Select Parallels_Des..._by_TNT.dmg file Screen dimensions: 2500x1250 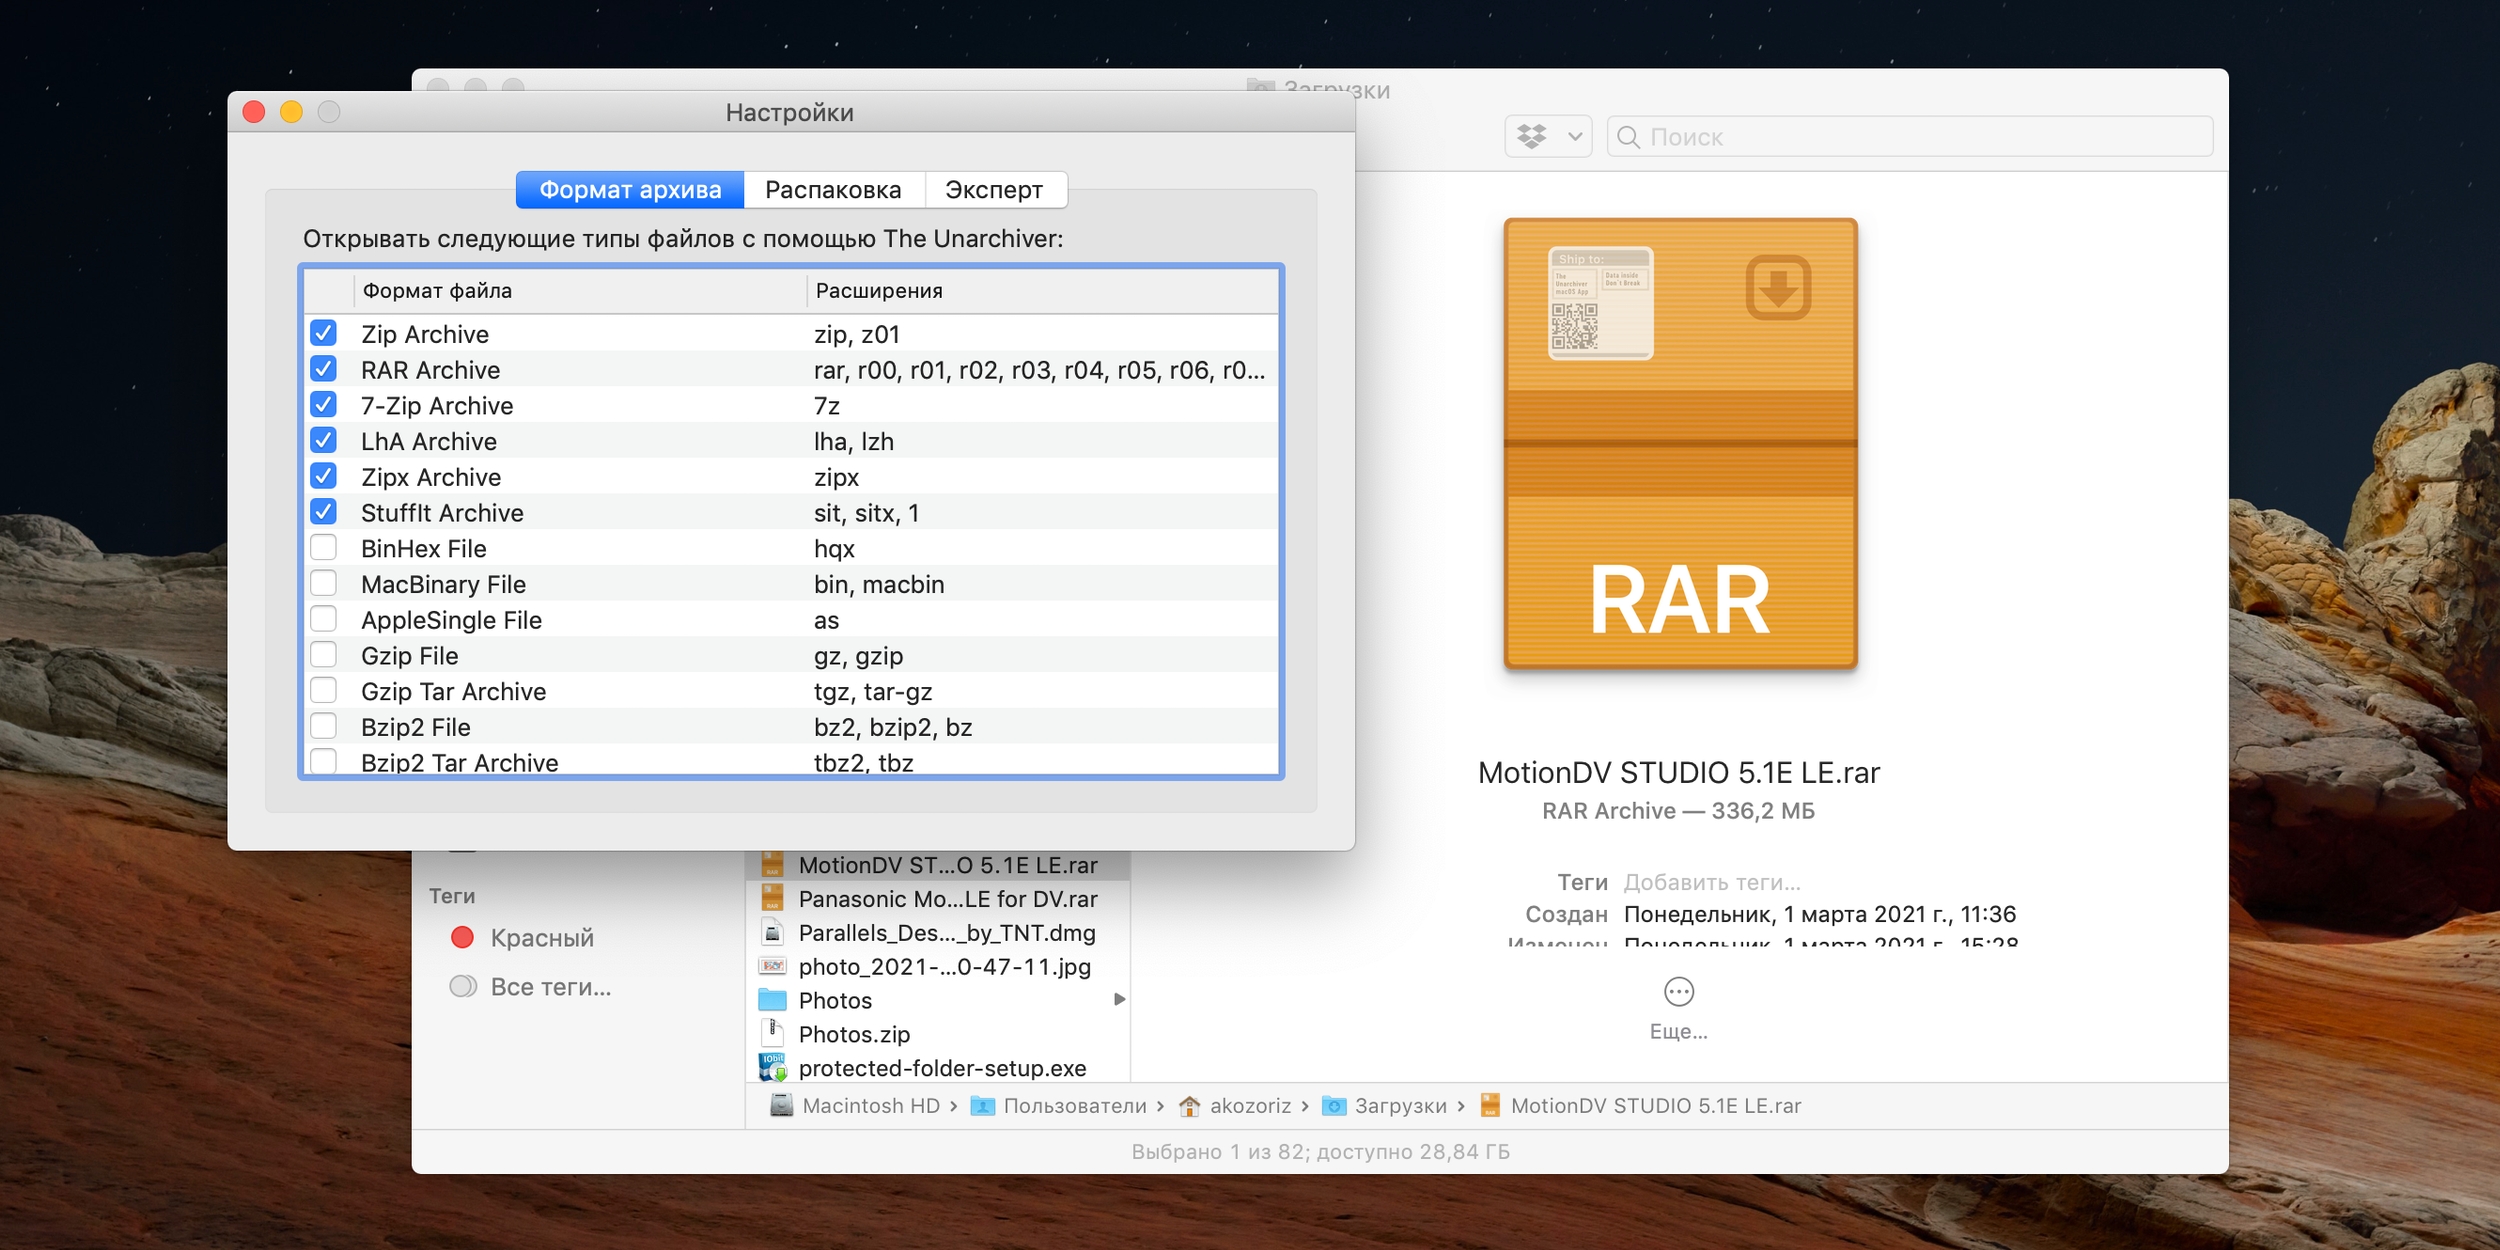[x=938, y=933]
